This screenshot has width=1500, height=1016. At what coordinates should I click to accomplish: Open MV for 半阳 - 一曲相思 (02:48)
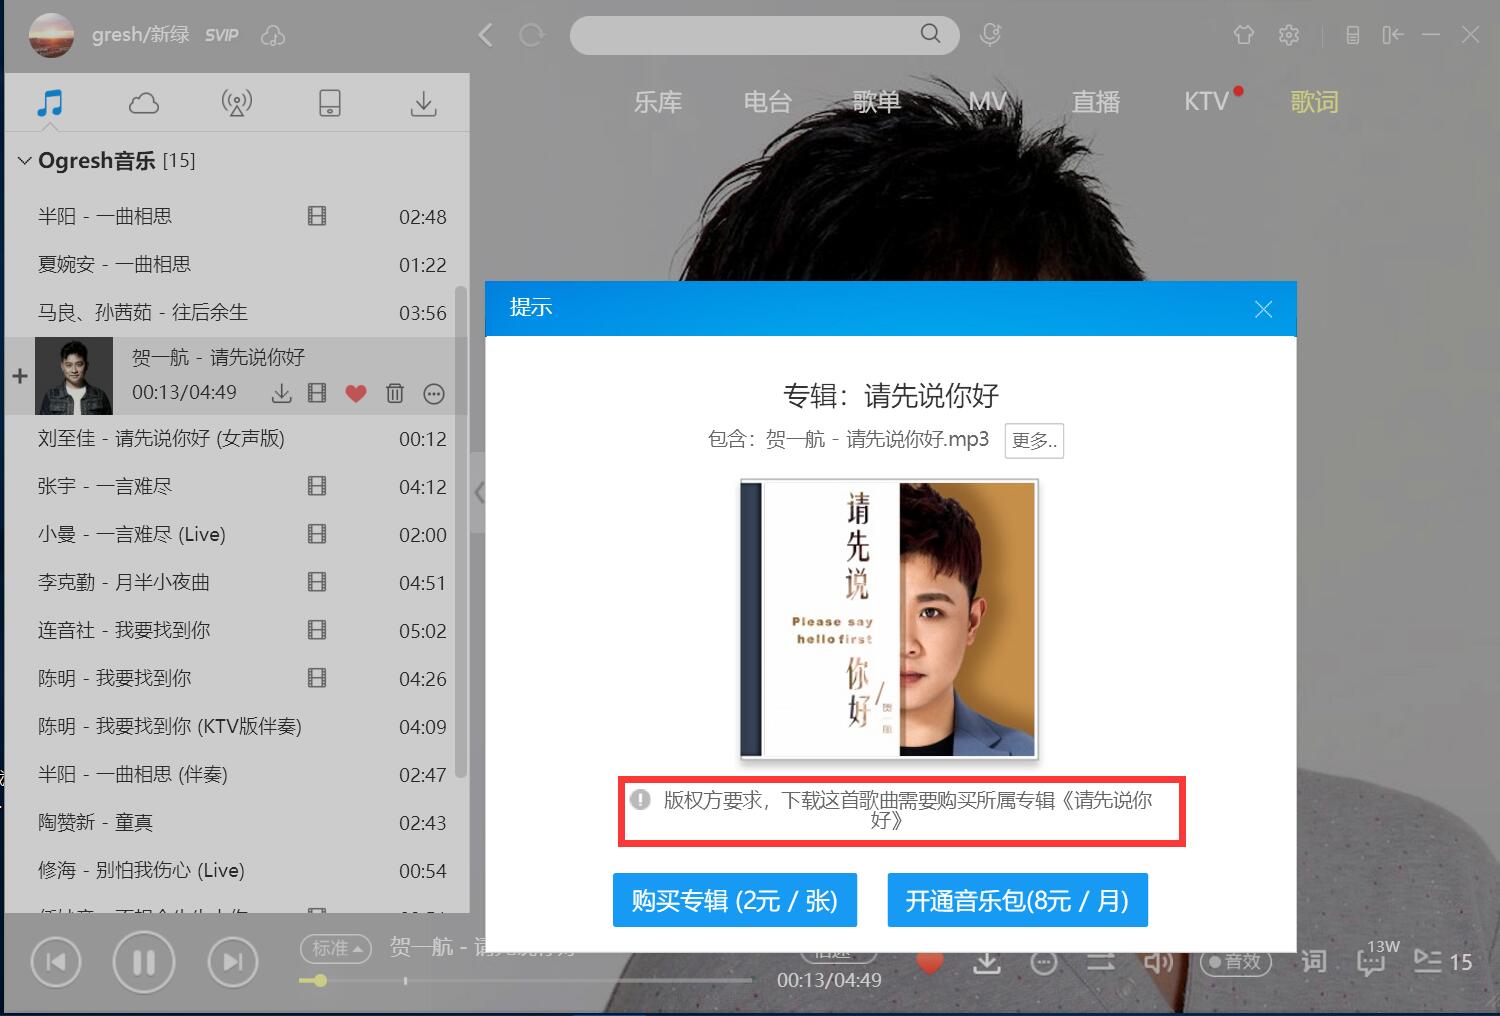pyautogui.click(x=317, y=216)
